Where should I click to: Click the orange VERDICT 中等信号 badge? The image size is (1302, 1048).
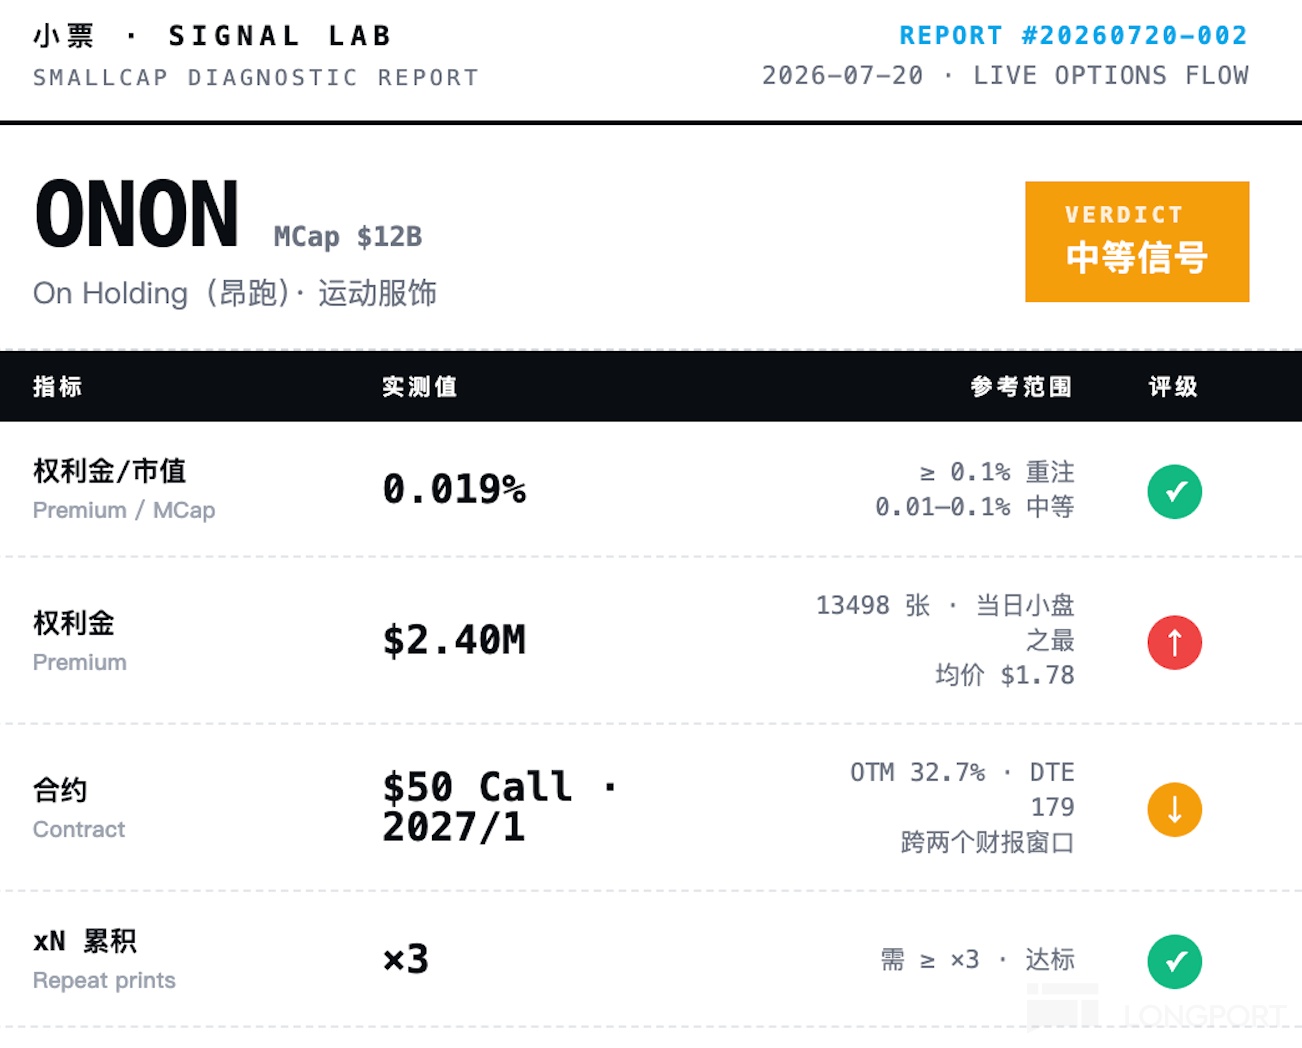(x=1137, y=242)
